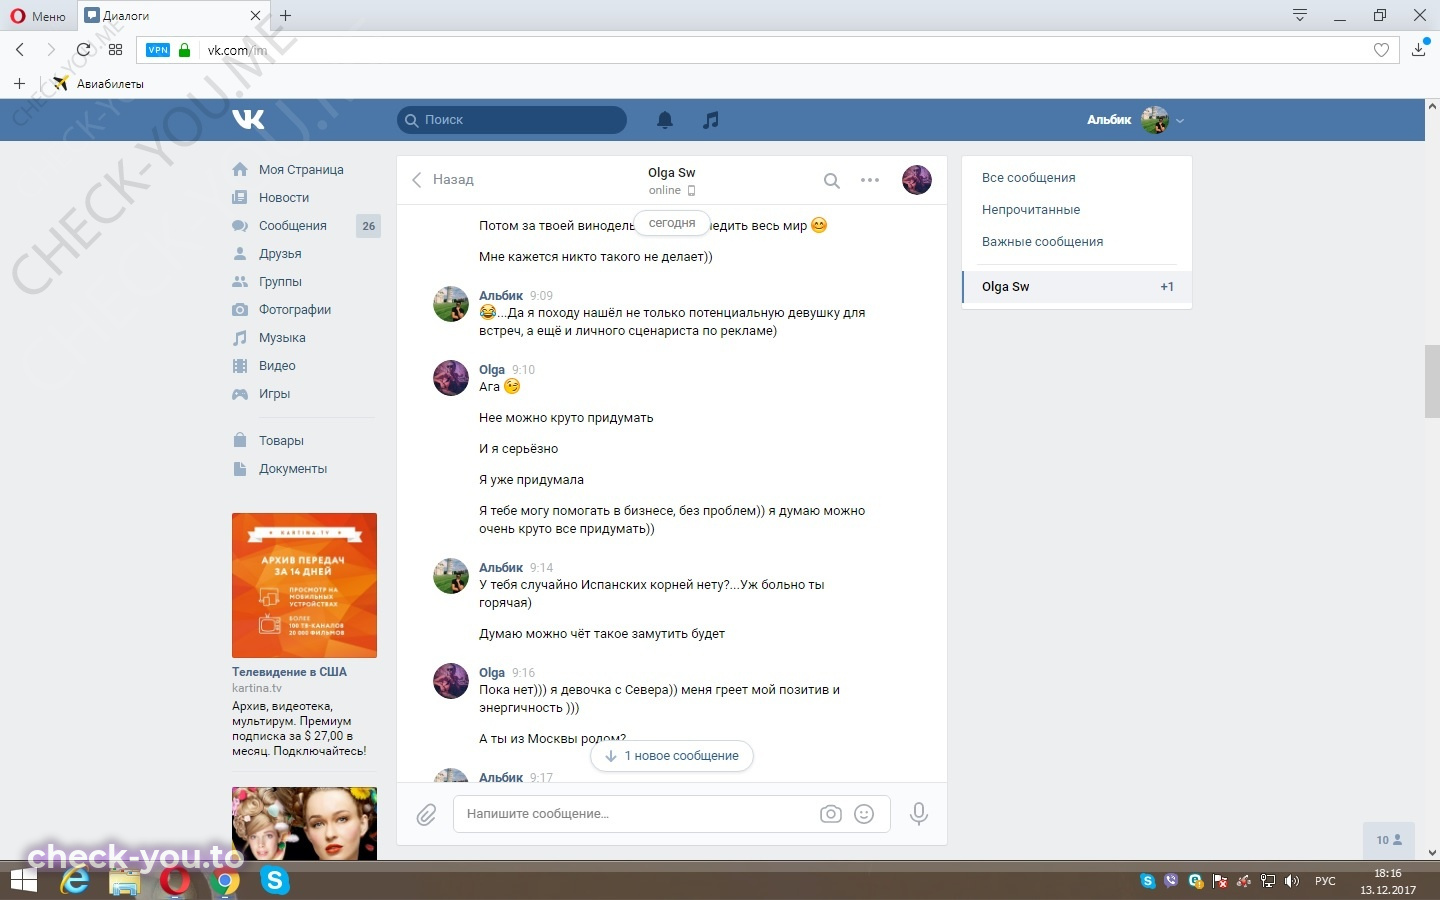
Task: Open Olga Sw name in chat header
Action: pyautogui.click(x=671, y=173)
